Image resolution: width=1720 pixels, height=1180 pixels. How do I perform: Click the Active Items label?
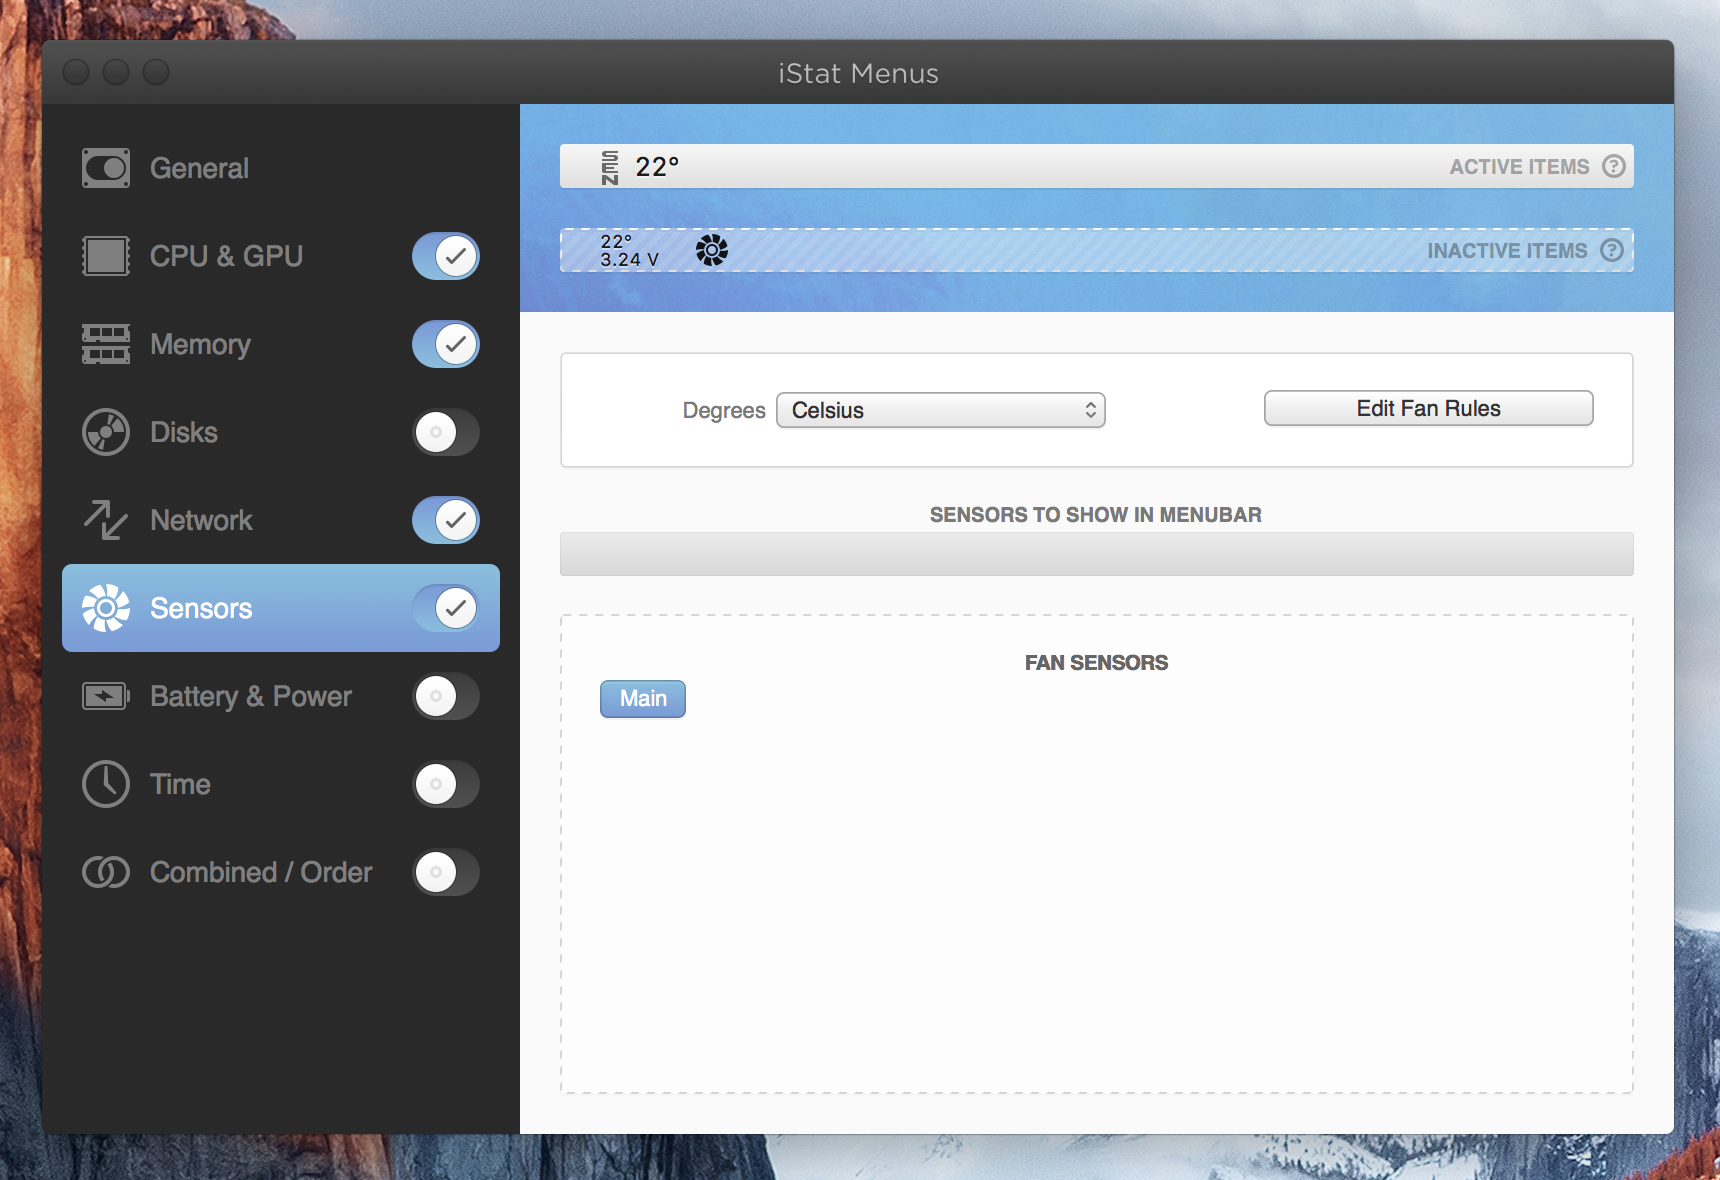pos(1520,167)
